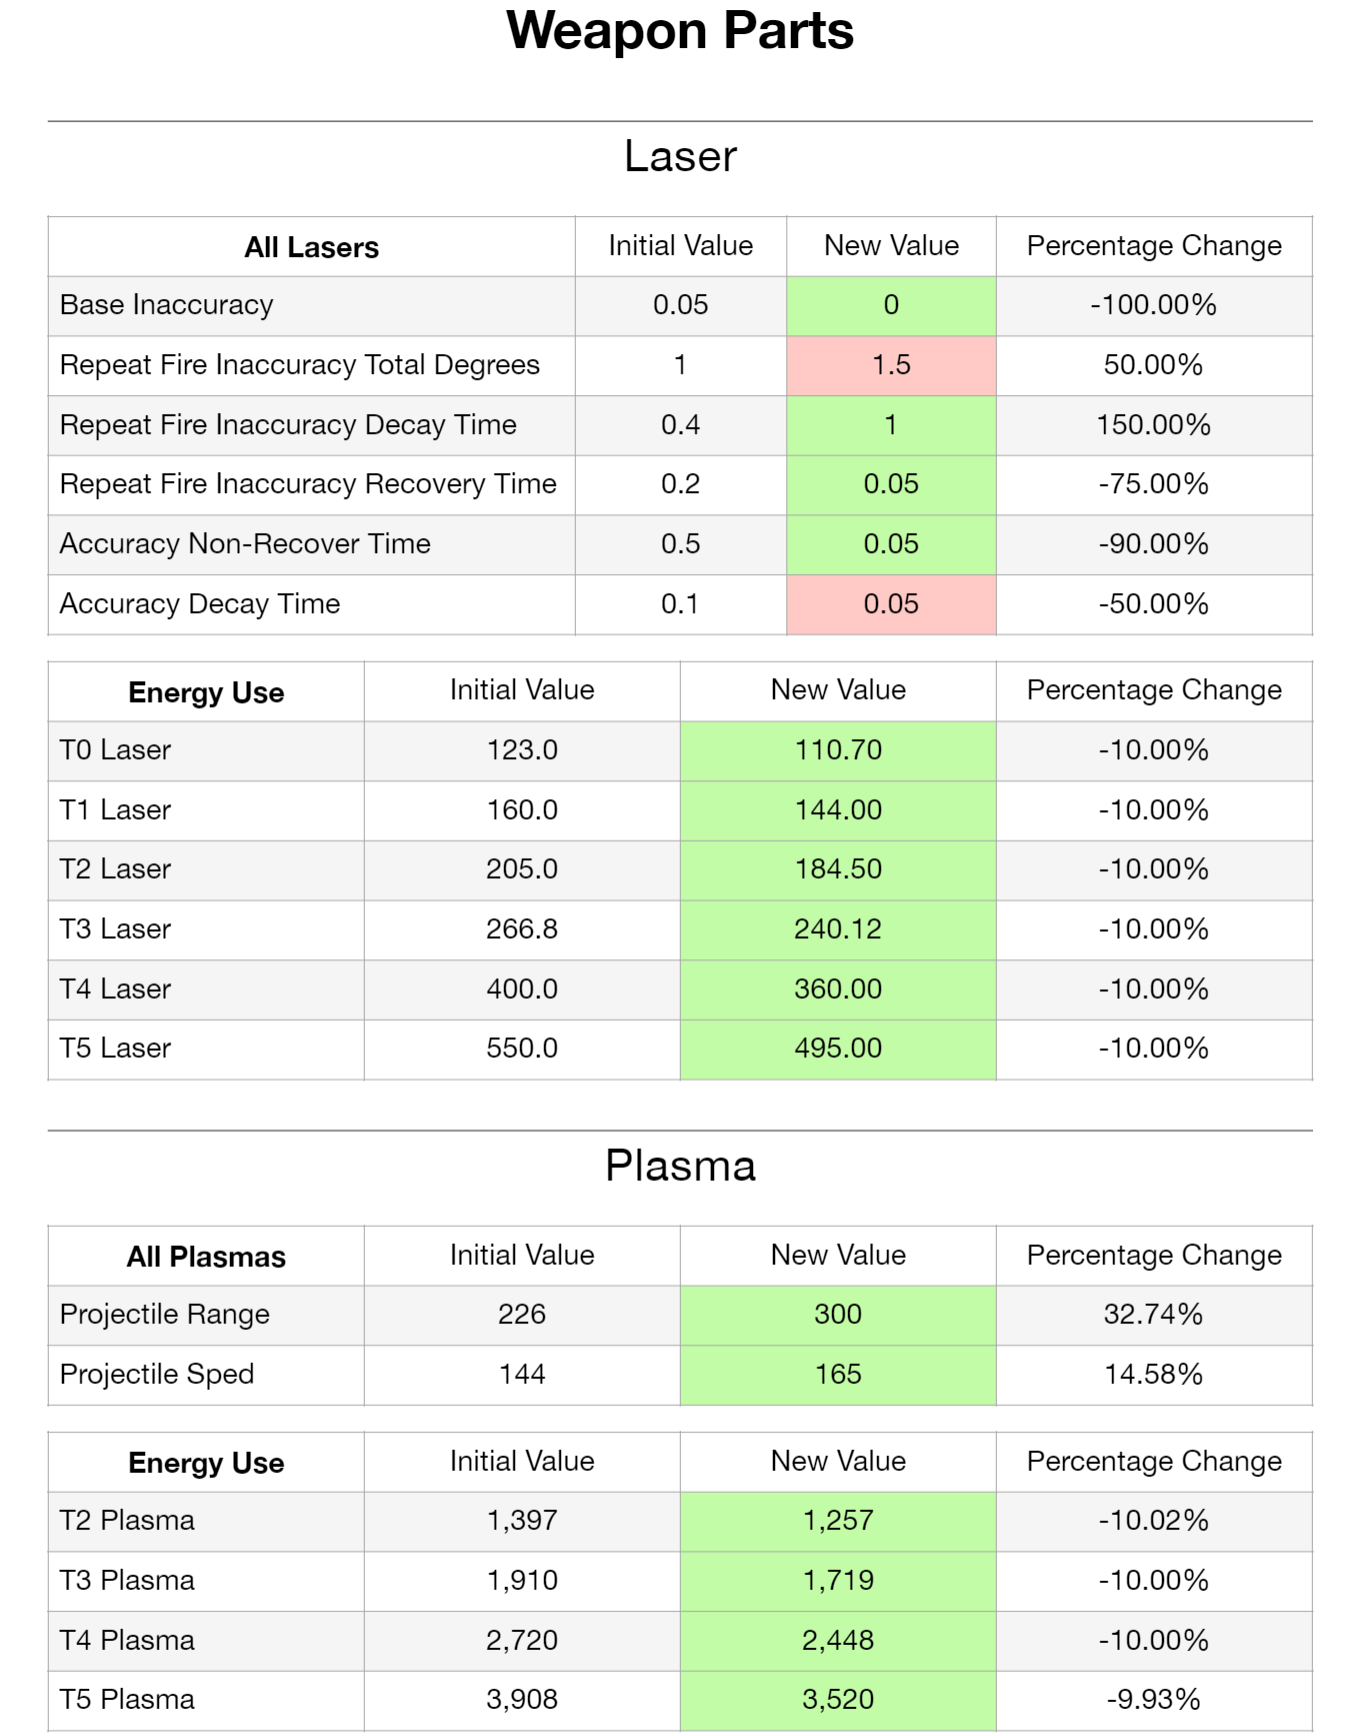This screenshot has height=1736, width=1370.
Task: Click the -9.93% percentage change for T5 Plasma
Action: pyautogui.click(x=1153, y=1699)
